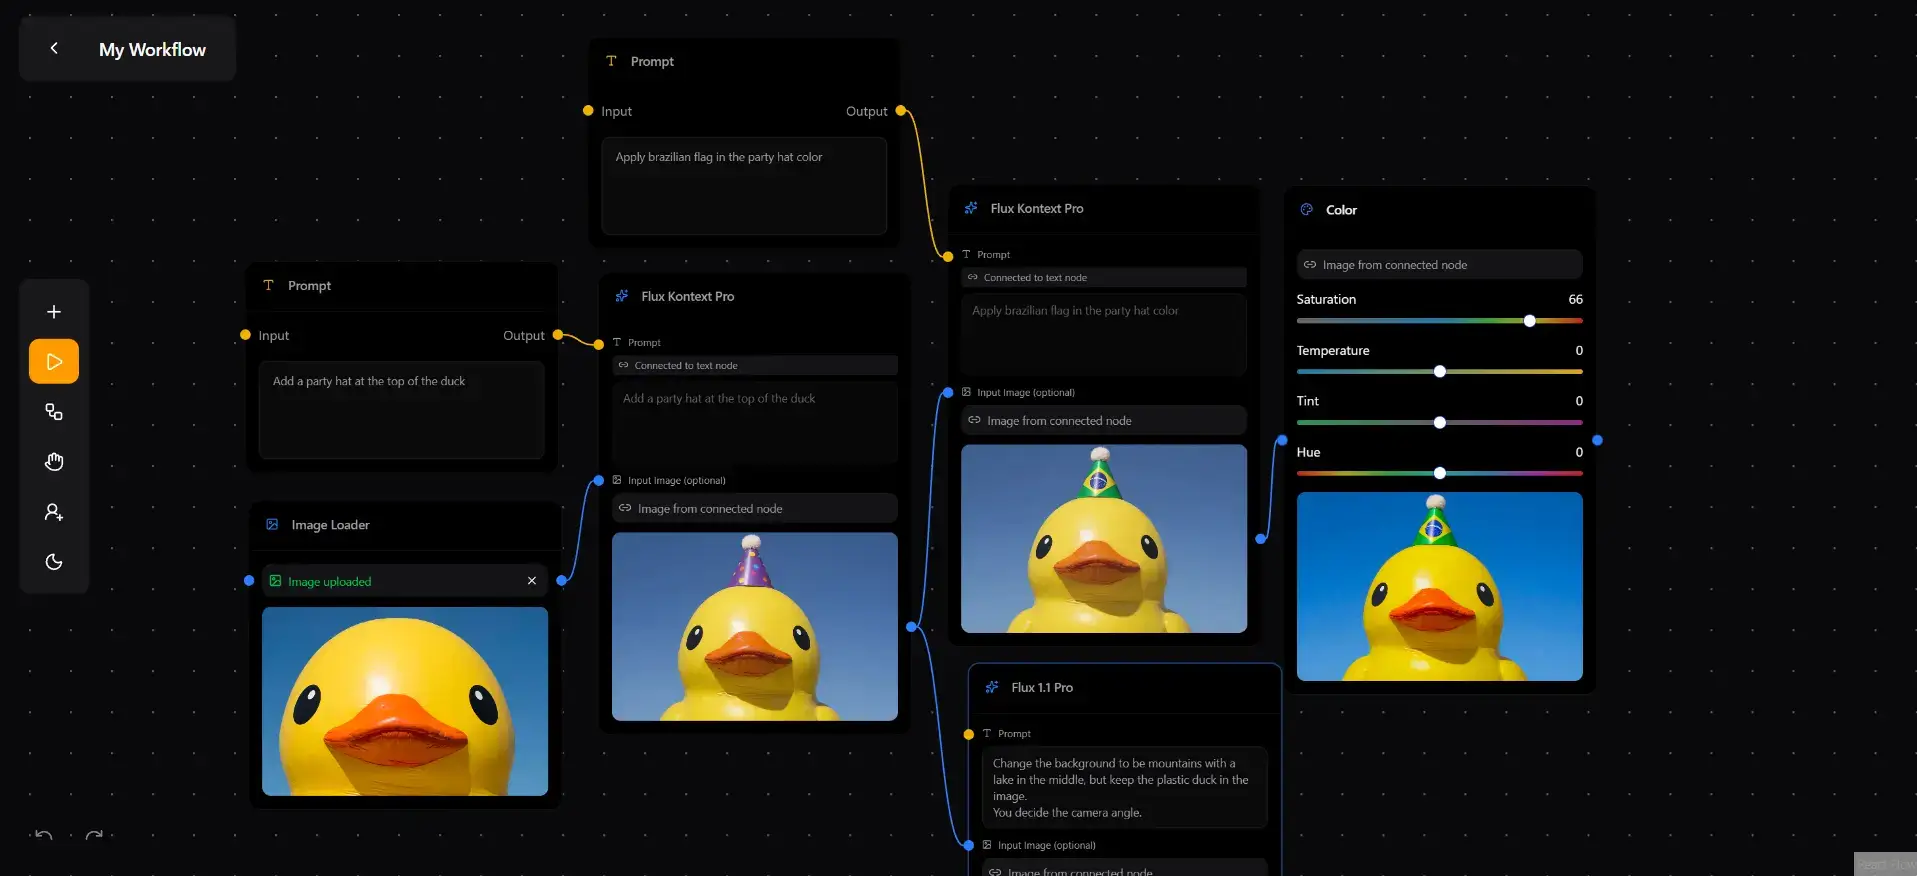Click the back arrow beside My Workflow

(54, 48)
